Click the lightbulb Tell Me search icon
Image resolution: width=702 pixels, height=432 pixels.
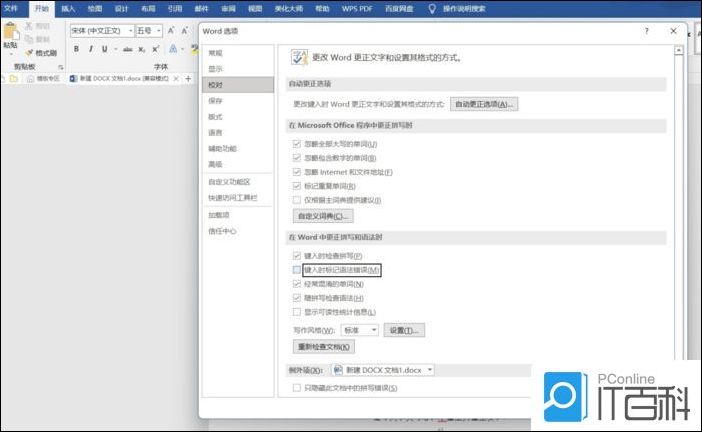point(432,9)
